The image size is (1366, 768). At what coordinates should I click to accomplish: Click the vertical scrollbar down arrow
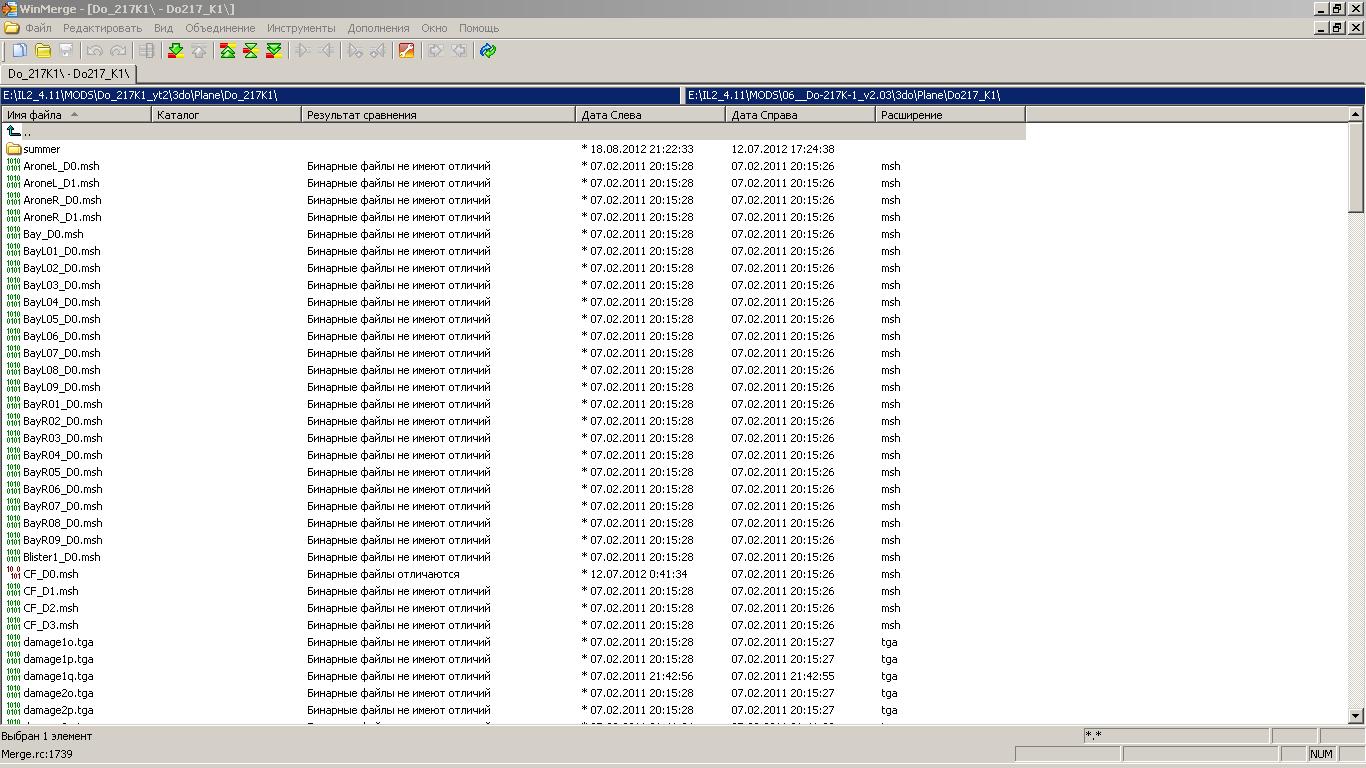(1356, 716)
